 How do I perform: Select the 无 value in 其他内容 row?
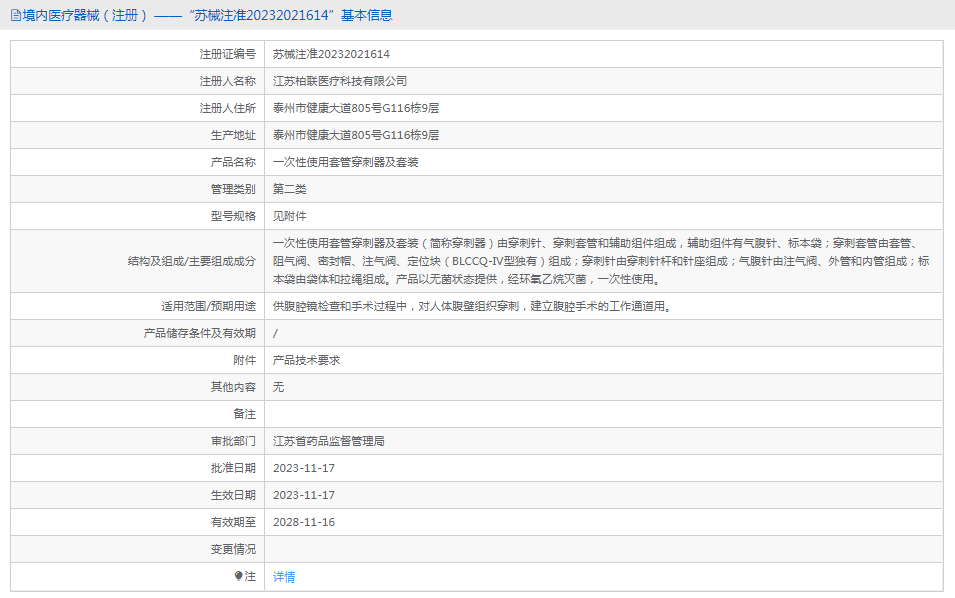278,387
